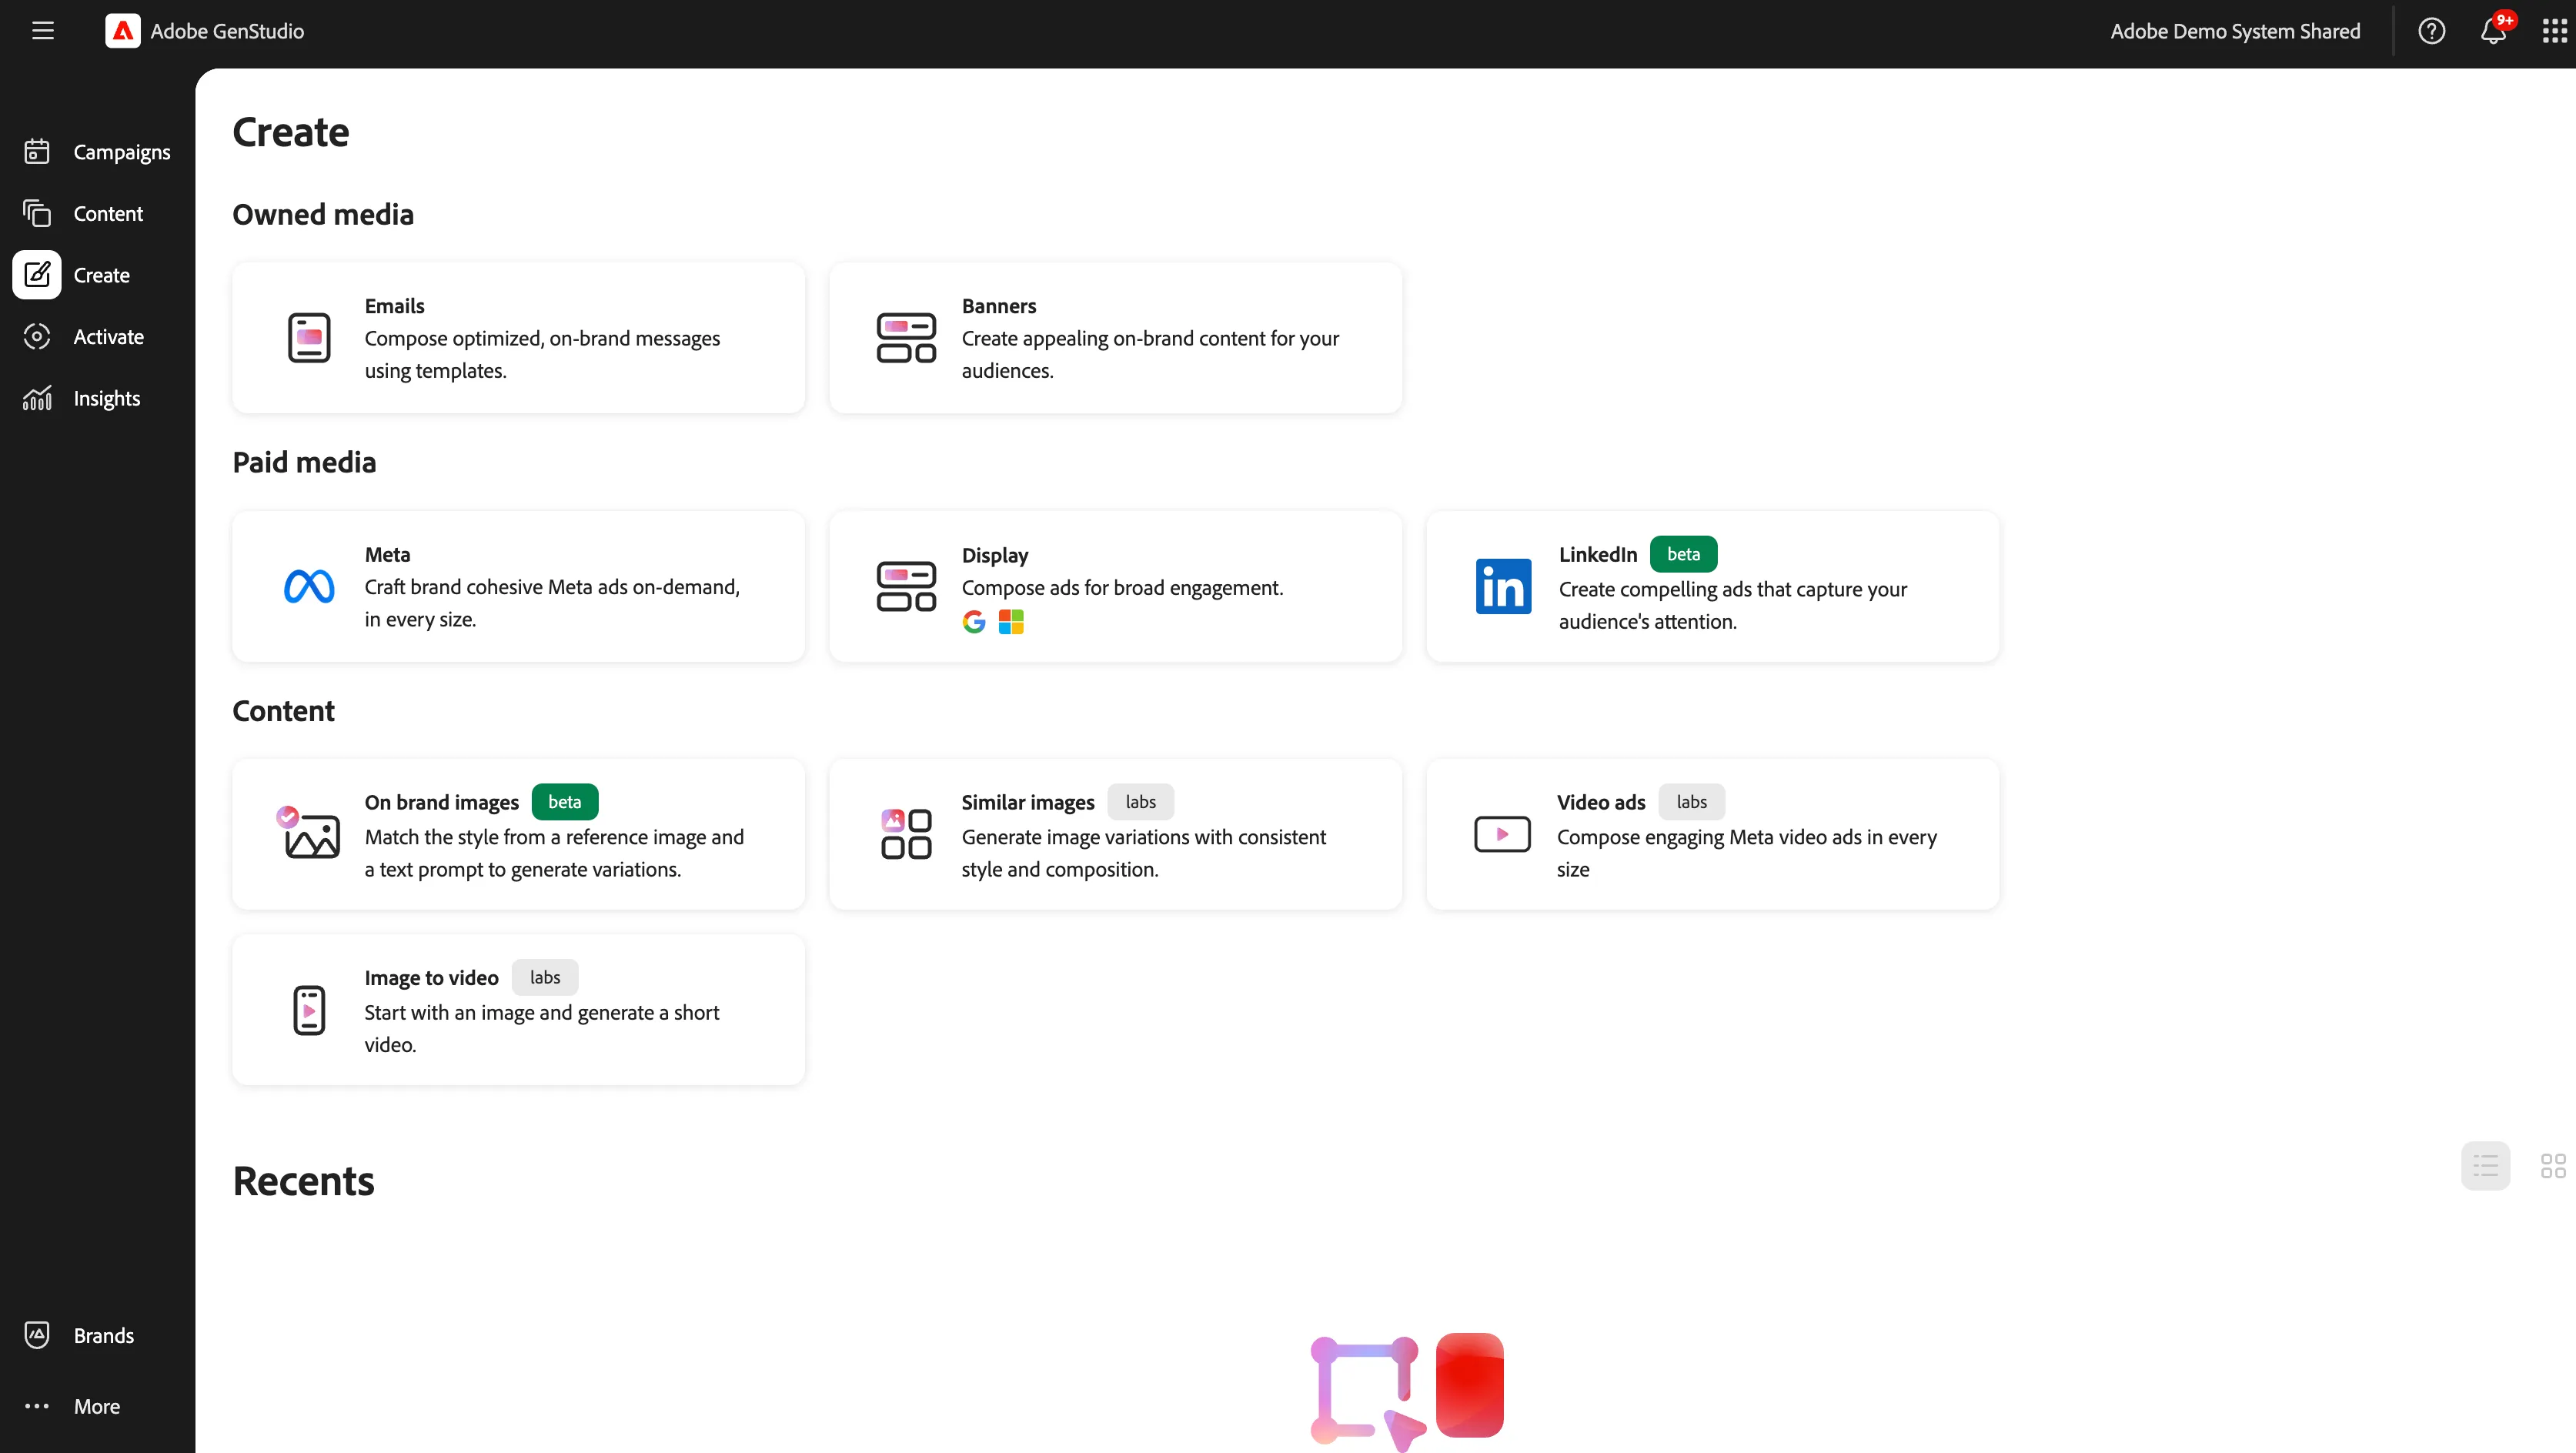
Task: Open the Banners title link
Action: (999, 306)
